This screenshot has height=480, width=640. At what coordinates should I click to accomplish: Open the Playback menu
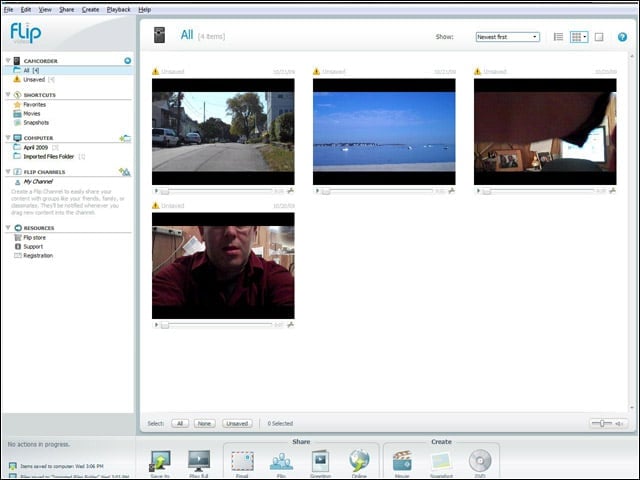tap(118, 9)
